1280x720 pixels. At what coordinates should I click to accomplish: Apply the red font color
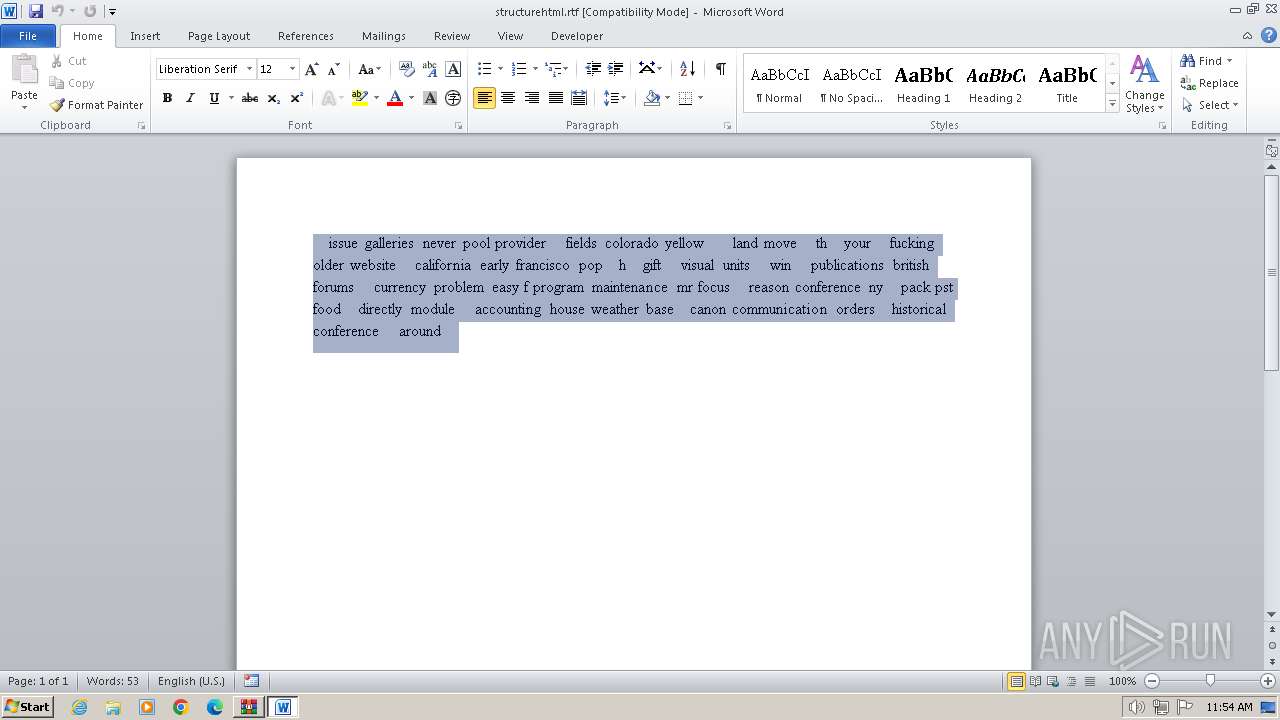[395, 98]
